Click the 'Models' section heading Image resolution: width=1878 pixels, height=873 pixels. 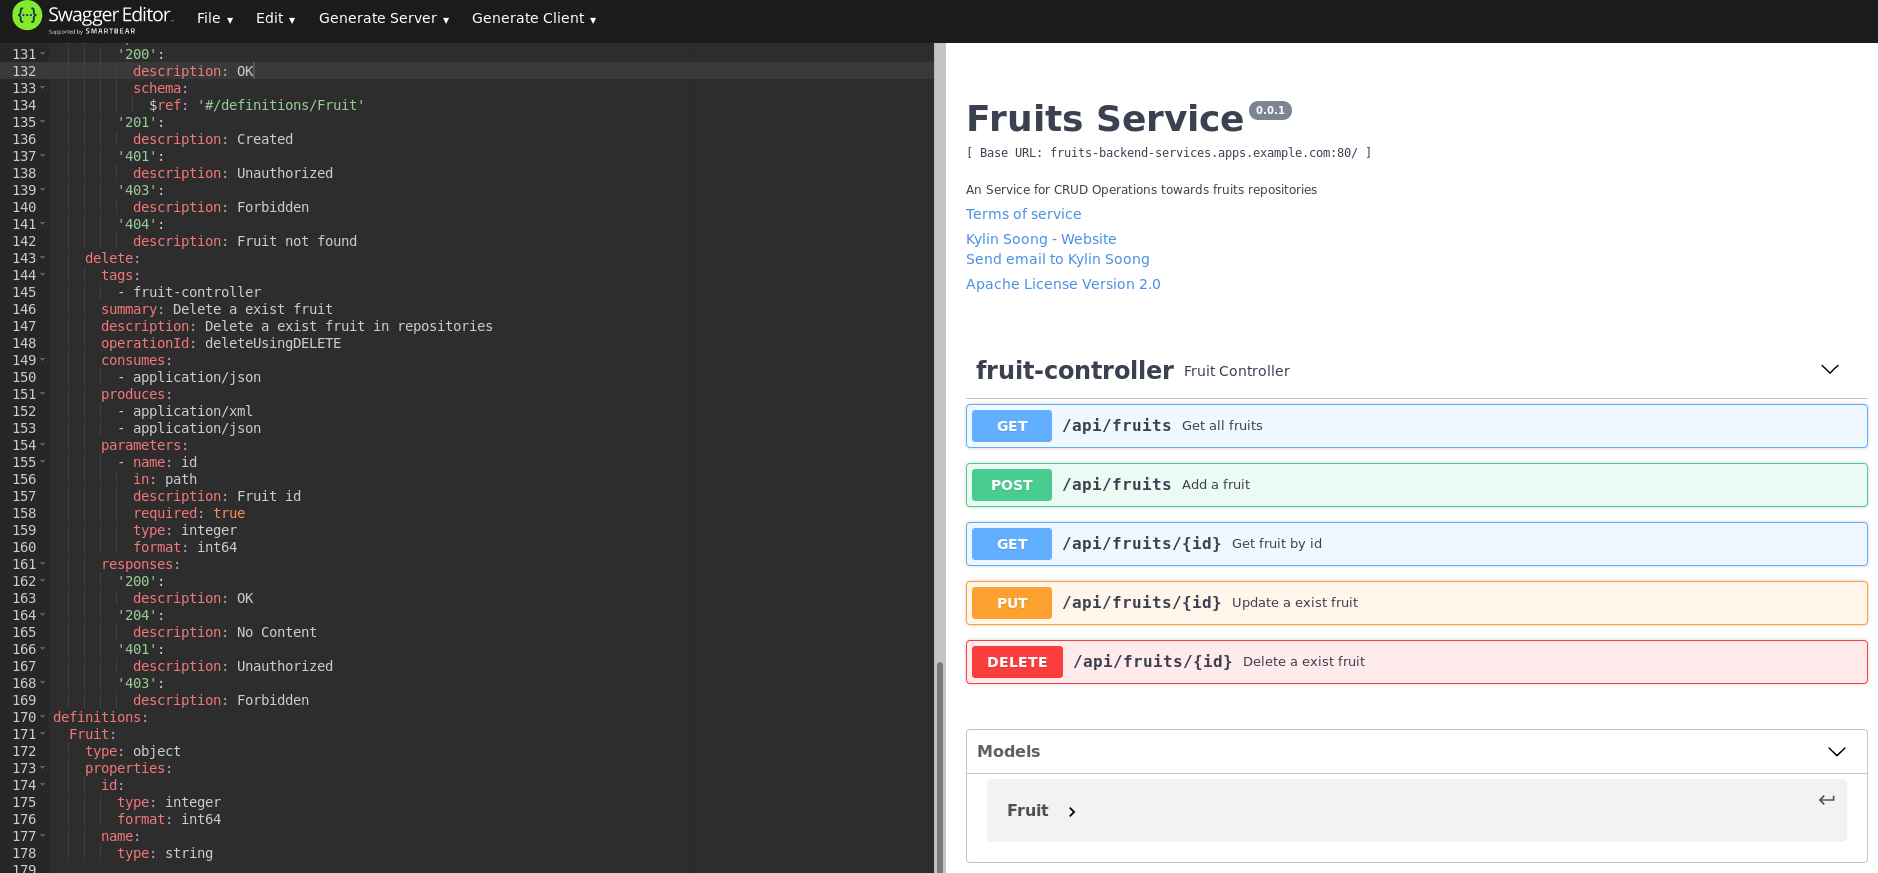(1008, 751)
